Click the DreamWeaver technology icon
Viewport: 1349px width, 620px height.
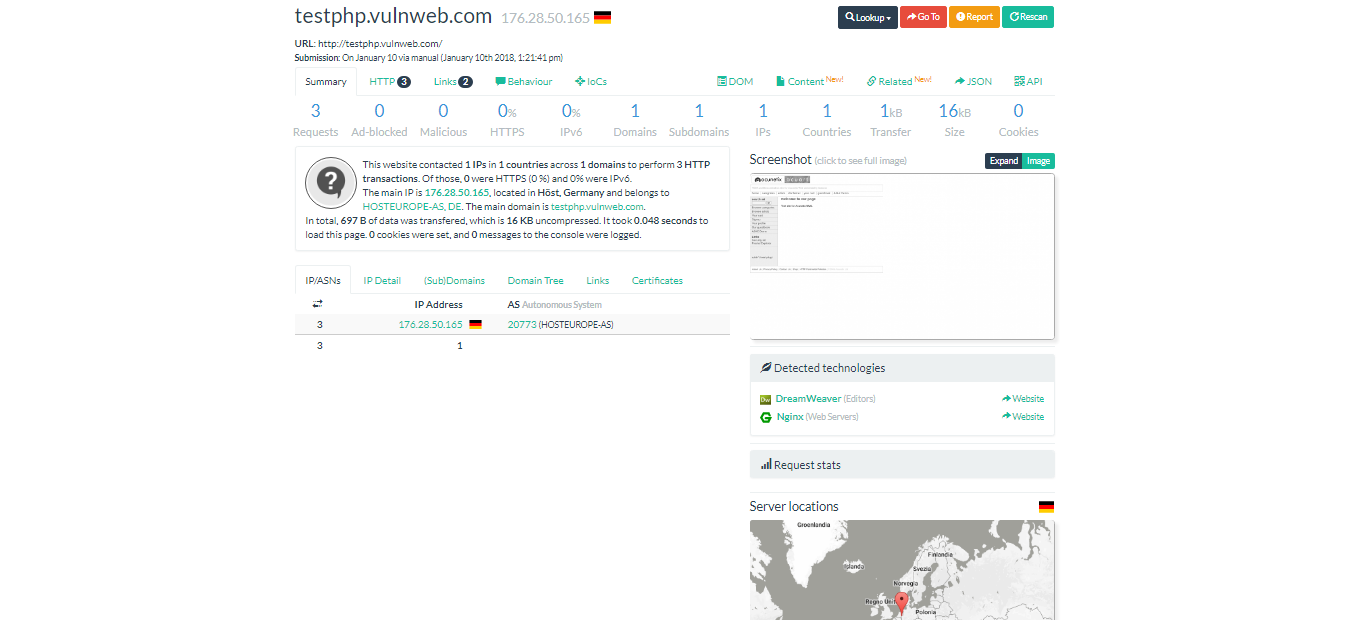tap(766, 399)
